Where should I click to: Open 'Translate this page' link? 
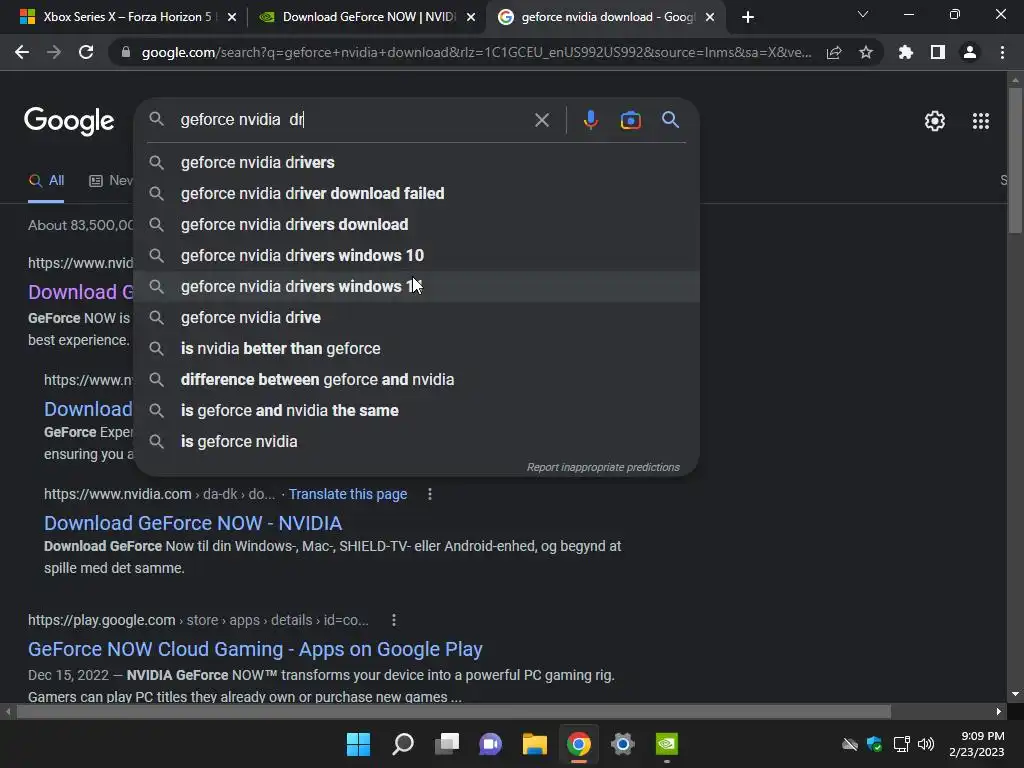(x=348, y=494)
